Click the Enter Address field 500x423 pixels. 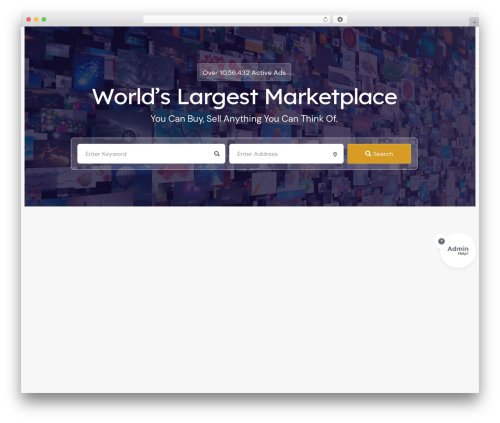pyautogui.click(x=286, y=154)
